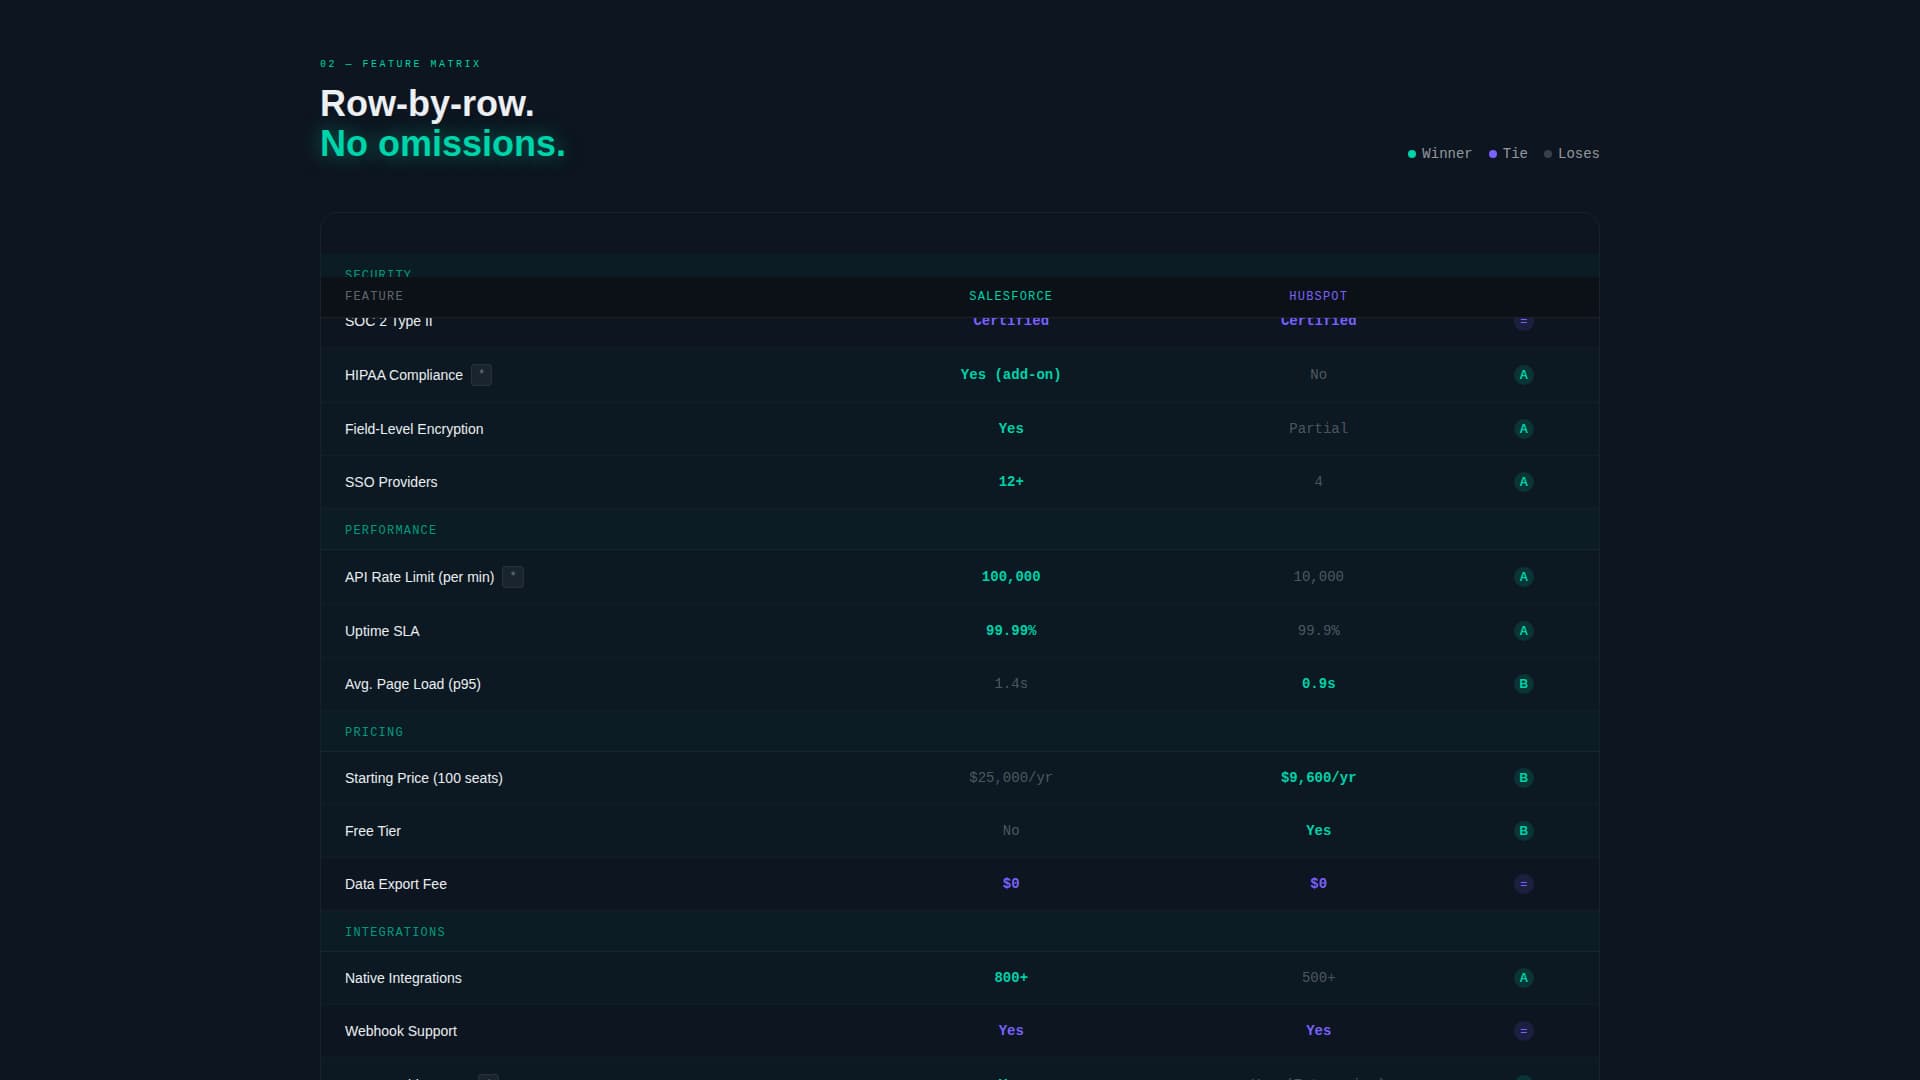Click the 02 — FEATURE MATRIX section label

[400, 64]
